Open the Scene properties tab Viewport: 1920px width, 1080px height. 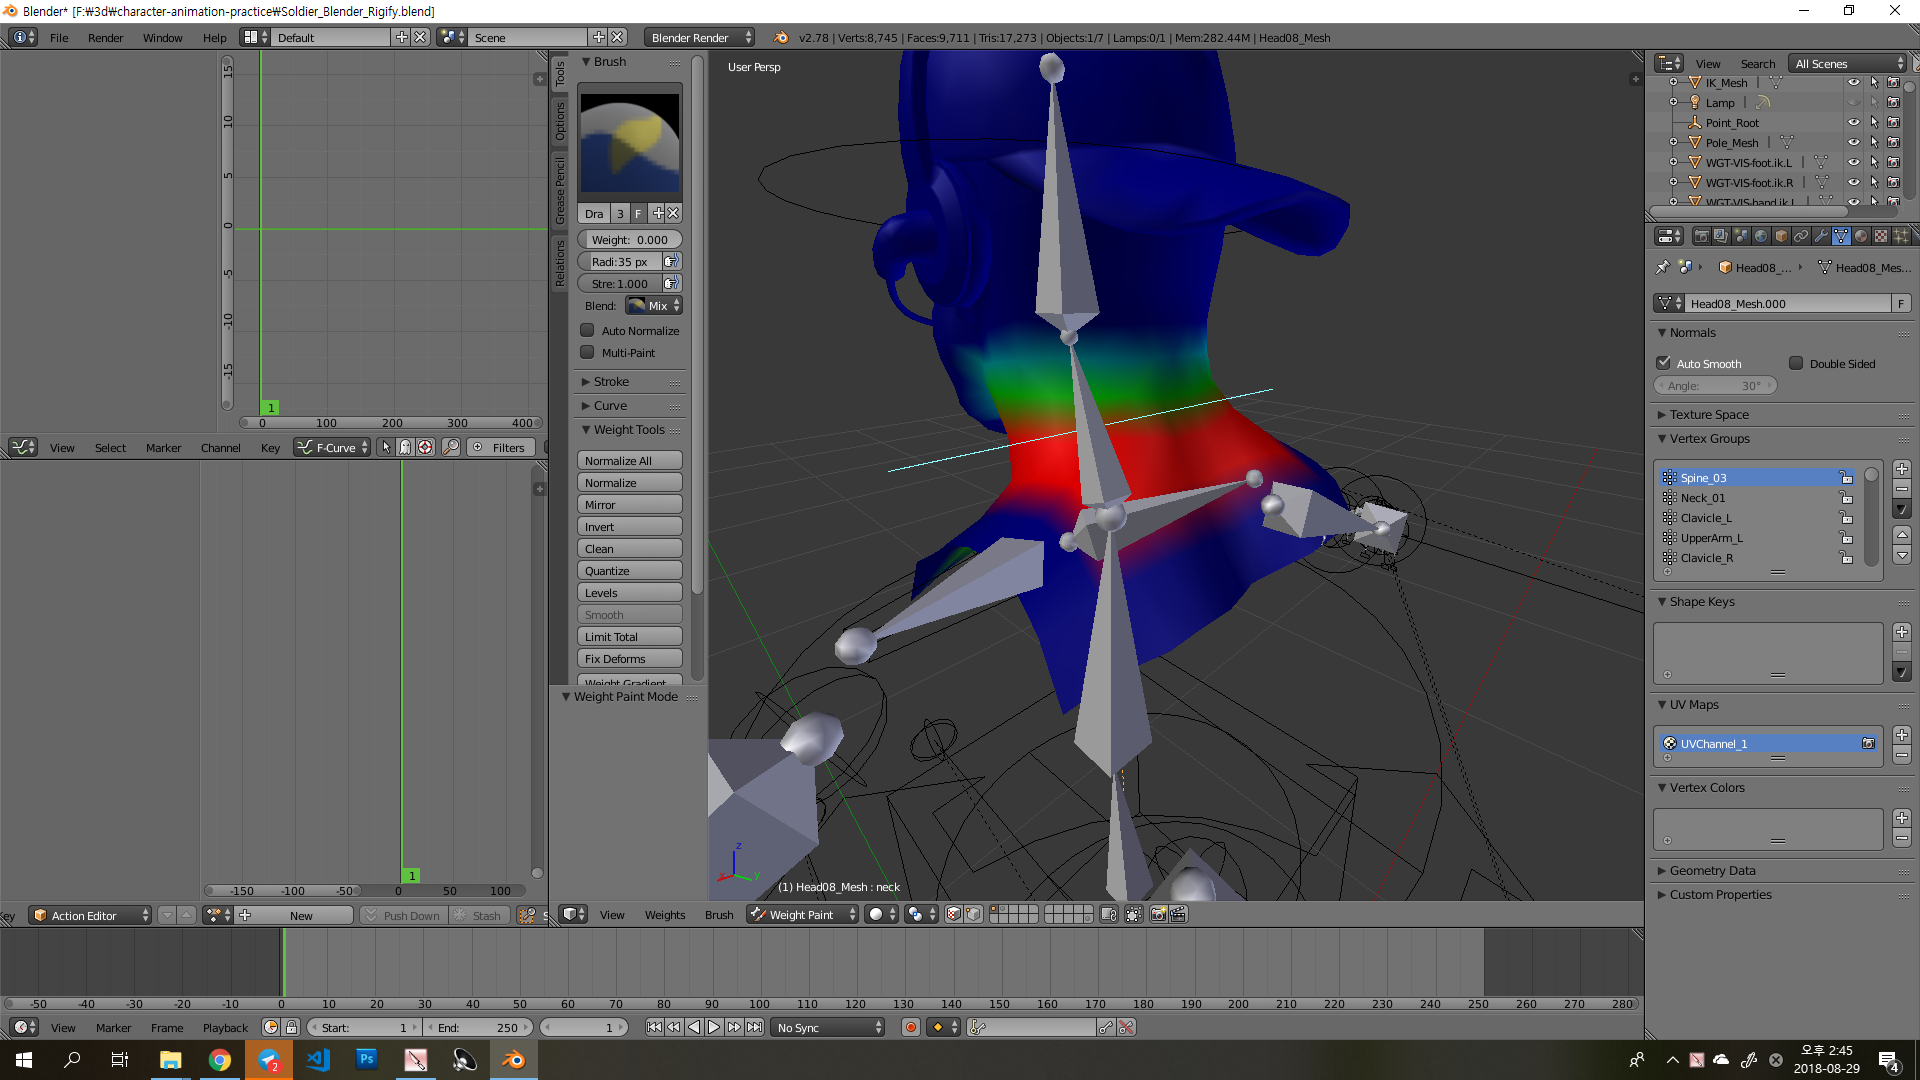(1741, 236)
